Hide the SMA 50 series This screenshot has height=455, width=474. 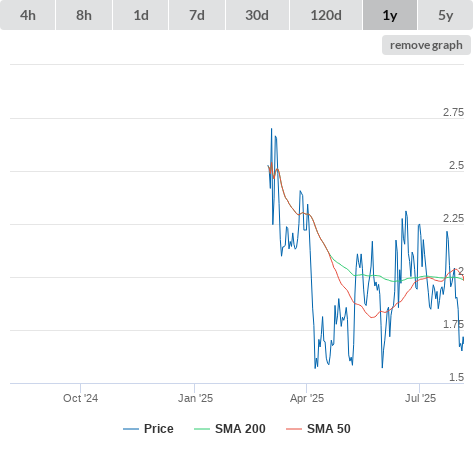[x=329, y=429]
